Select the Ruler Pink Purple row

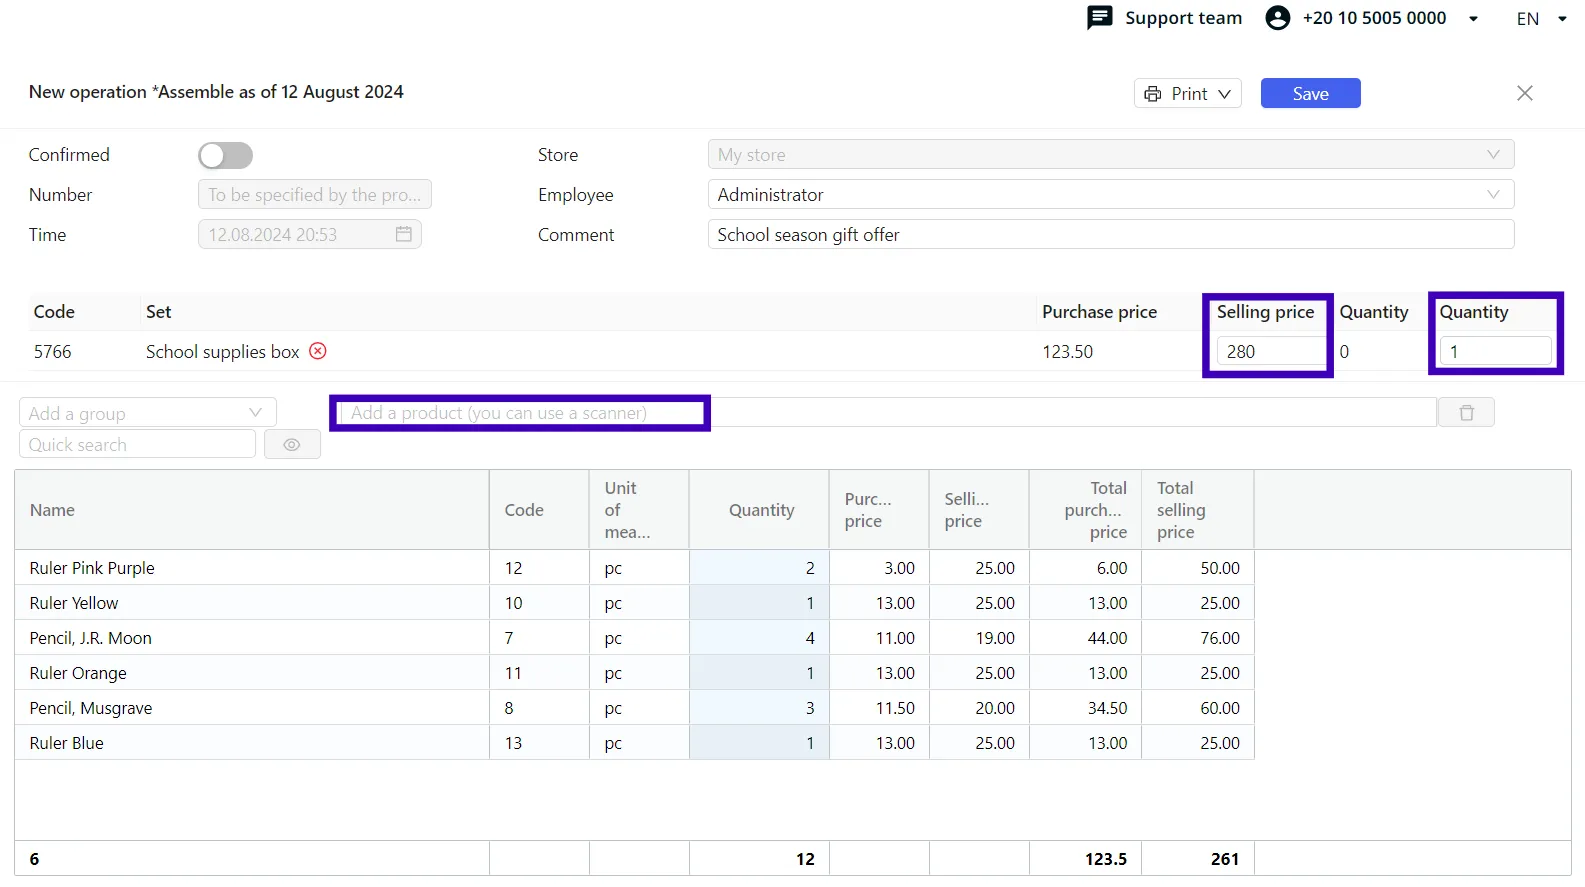coord(634,567)
